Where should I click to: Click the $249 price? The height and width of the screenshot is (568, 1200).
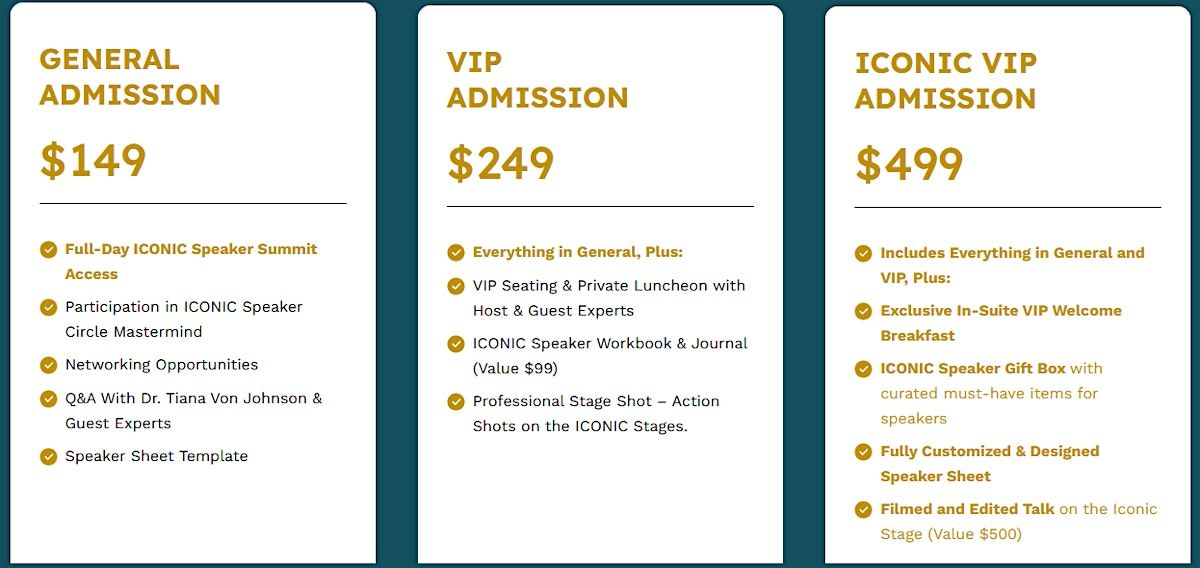[x=500, y=163]
